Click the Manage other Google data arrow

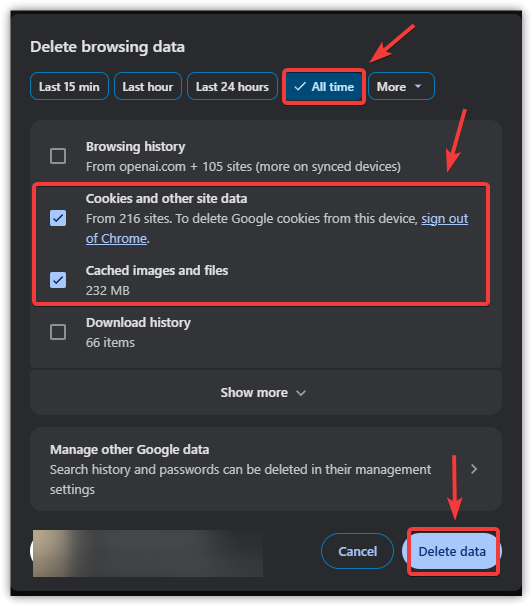[474, 469]
